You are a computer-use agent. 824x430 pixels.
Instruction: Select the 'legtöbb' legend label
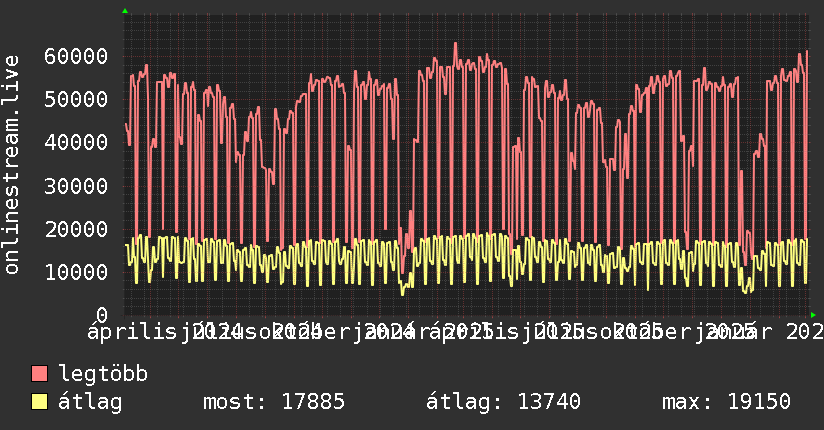103,374
